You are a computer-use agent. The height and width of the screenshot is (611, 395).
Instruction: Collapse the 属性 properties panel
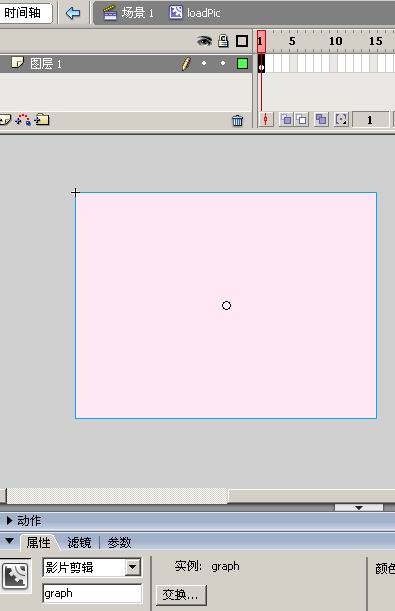[9, 541]
